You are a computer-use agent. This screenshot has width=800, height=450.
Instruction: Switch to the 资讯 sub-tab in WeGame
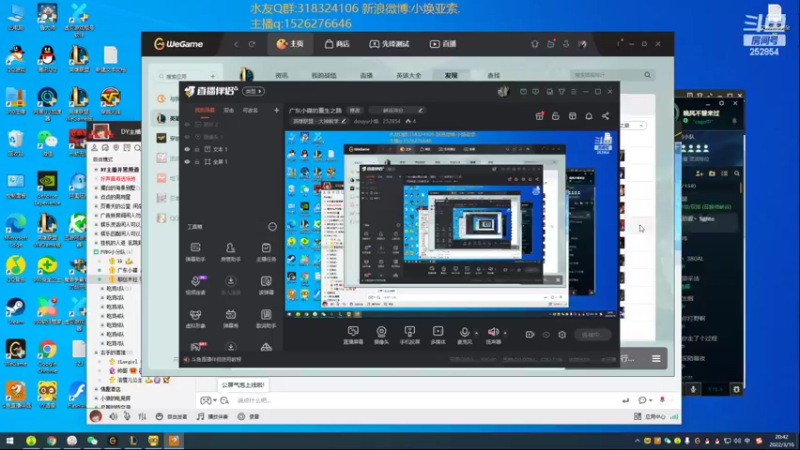282,76
